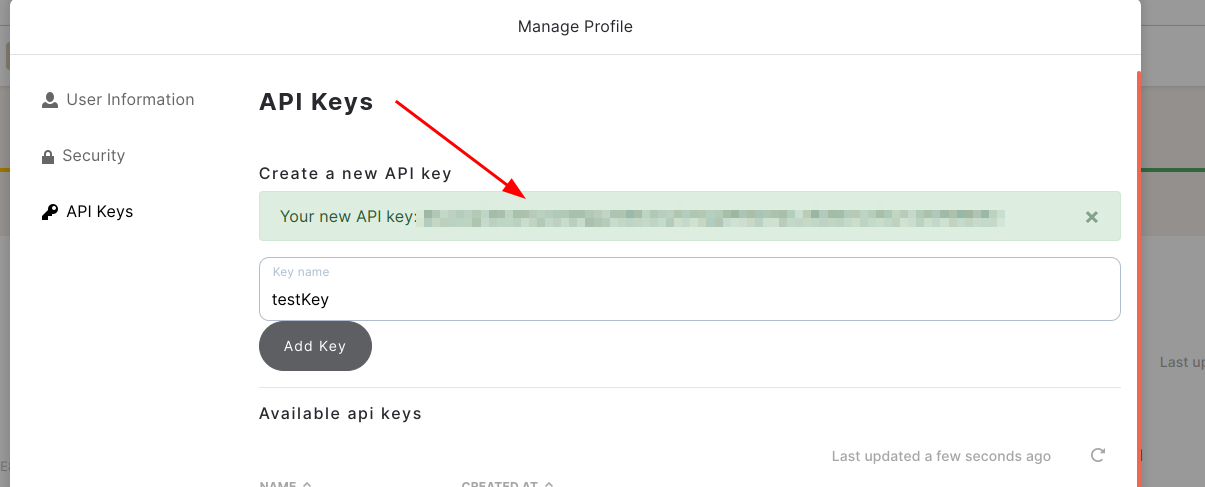The height and width of the screenshot is (487, 1205).
Task: Click the 'Available api keys' heading
Action: click(340, 414)
